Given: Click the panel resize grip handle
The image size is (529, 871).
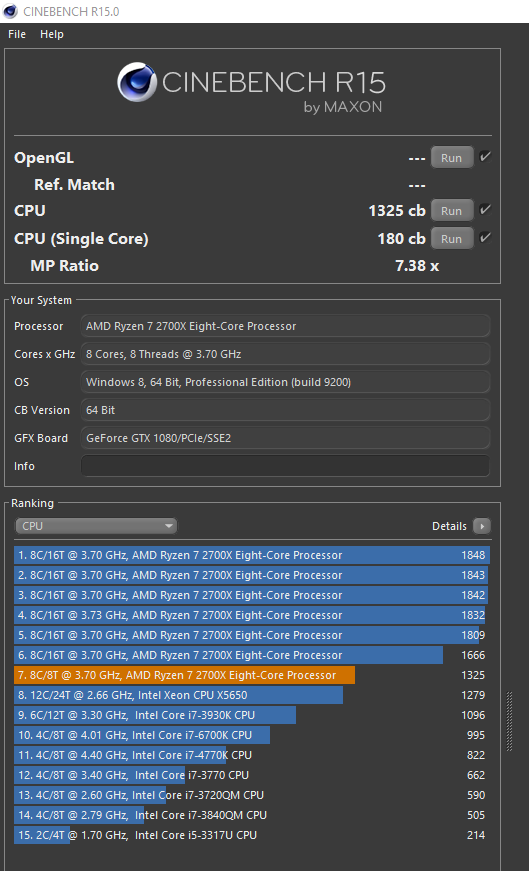Looking at the screenshot, I should click(510, 721).
